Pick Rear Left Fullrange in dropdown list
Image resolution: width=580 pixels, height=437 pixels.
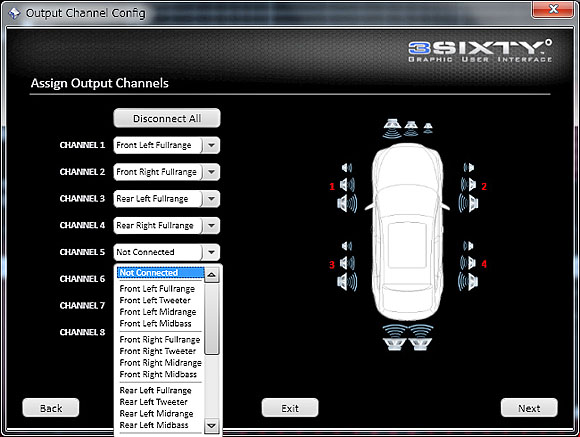[x=155, y=390]
